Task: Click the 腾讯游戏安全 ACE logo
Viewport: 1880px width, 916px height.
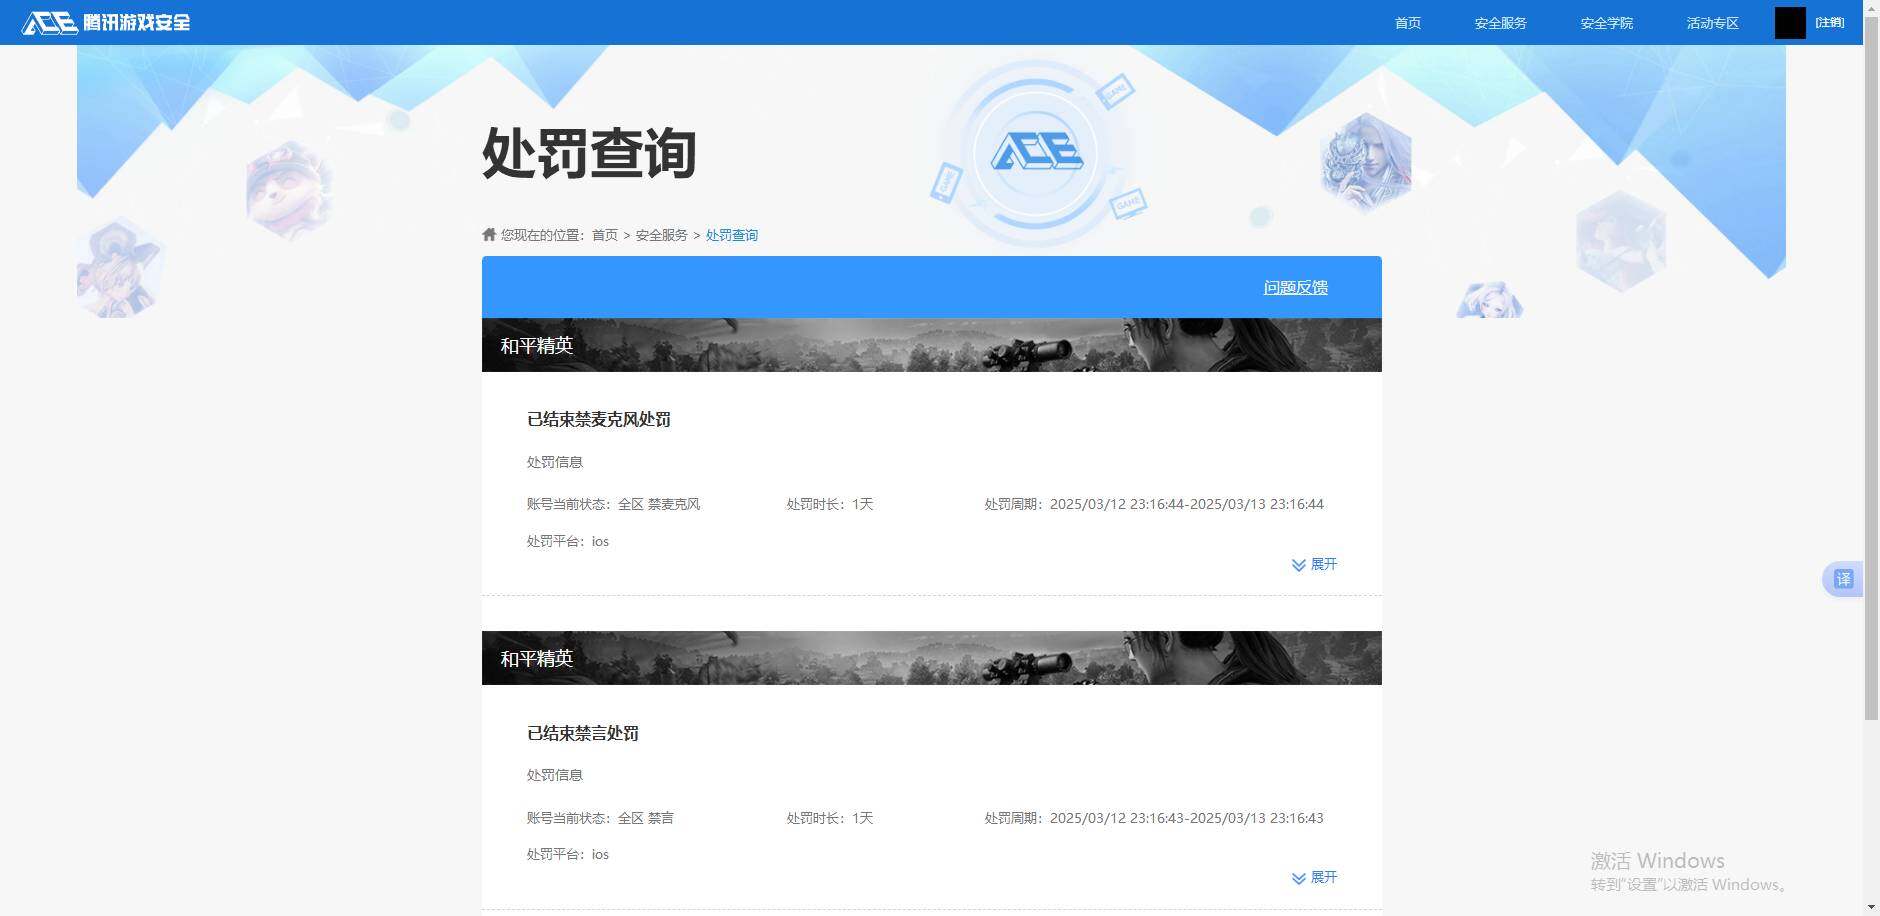Action: (x=105, y=21)
